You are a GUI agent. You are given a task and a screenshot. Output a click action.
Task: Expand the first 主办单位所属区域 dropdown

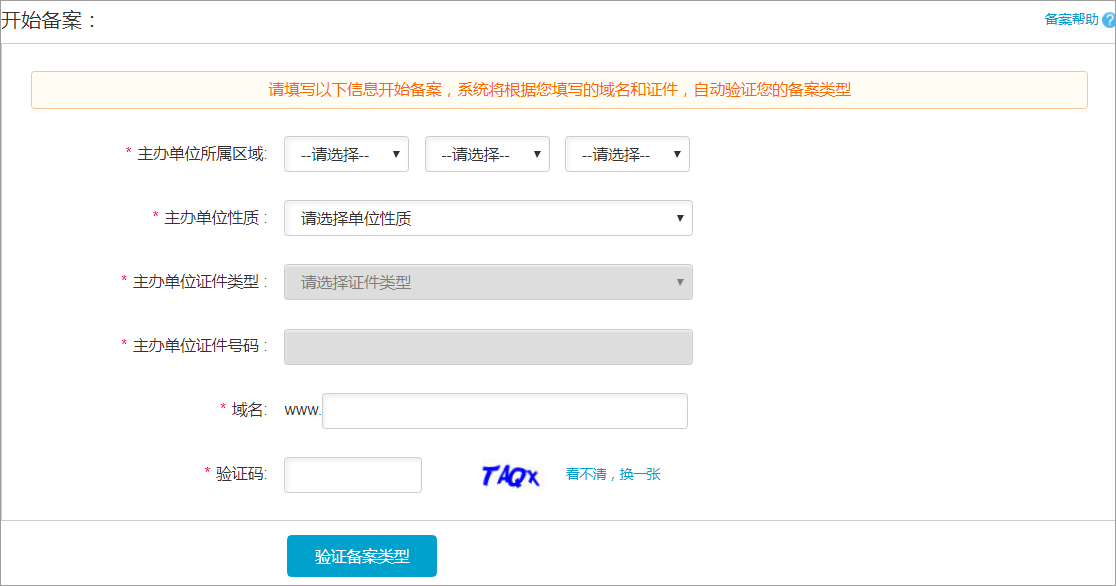tap(346, 155)
